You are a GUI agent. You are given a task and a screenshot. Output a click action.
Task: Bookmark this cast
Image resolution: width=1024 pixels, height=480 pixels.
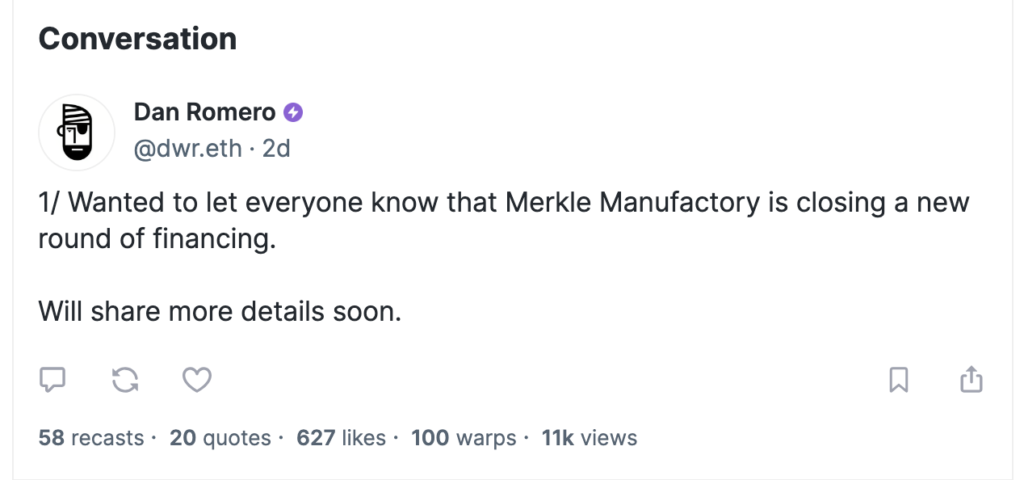[x=899, y=379]
